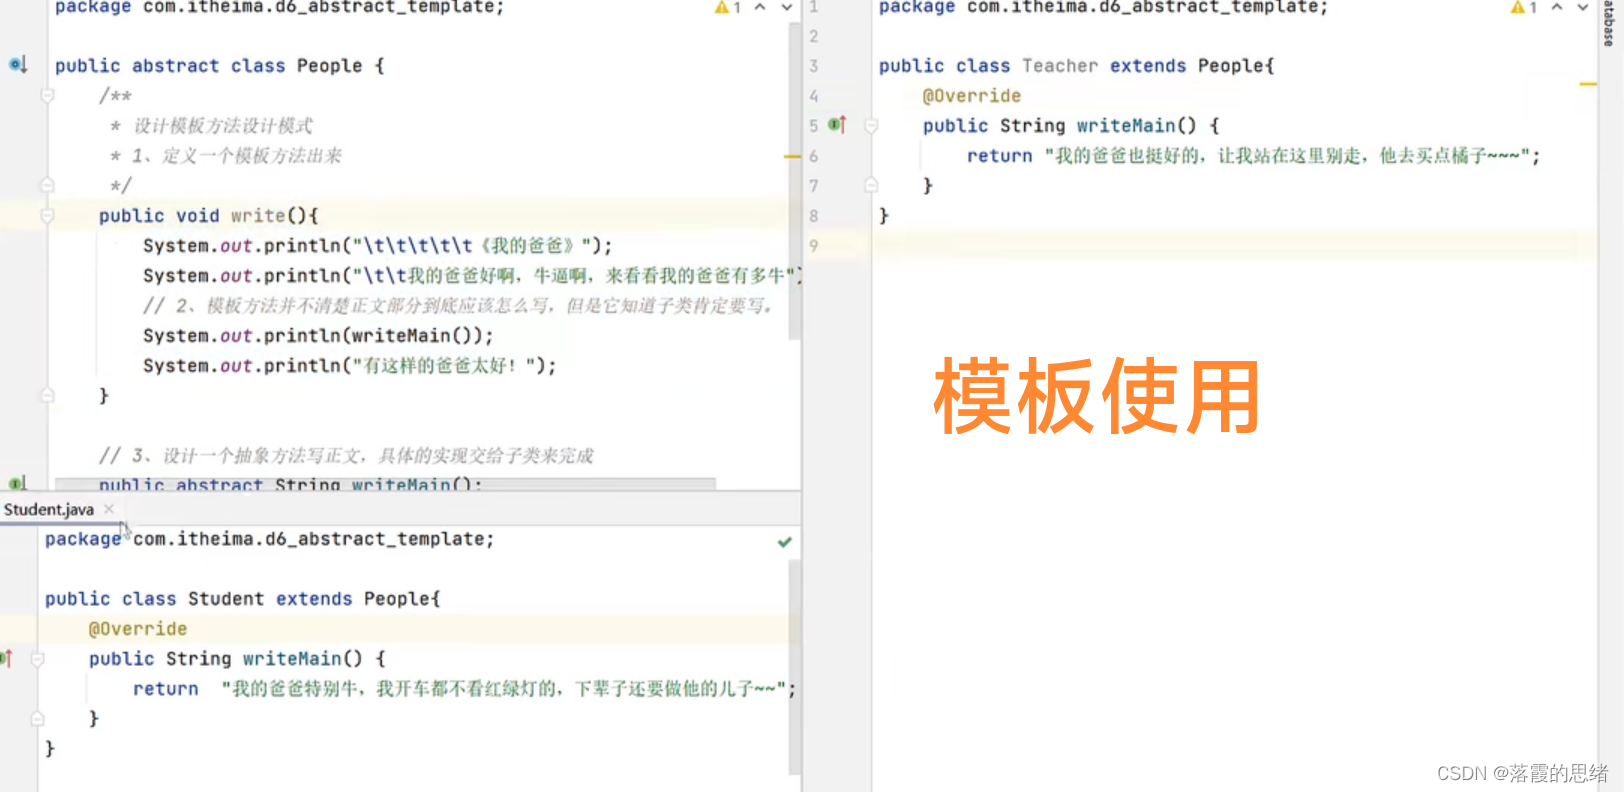Click @Override annotation in Student editor
The image size is (1624, 792).
click(x=138, y=629)
